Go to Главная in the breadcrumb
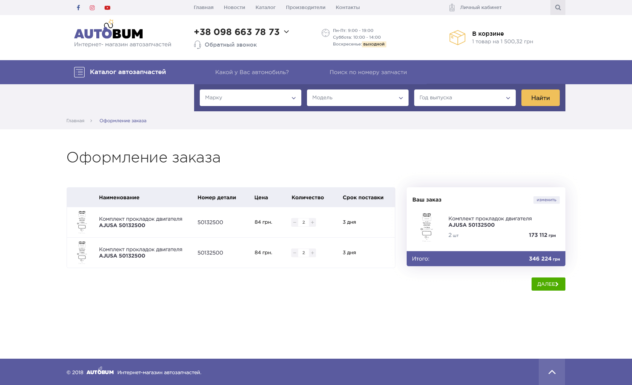Screen dimensions: 632x385 [75, 121]
